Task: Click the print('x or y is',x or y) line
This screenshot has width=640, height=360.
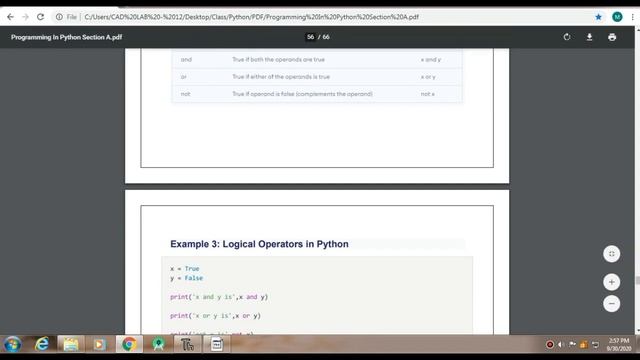Action: click(215, 316)
